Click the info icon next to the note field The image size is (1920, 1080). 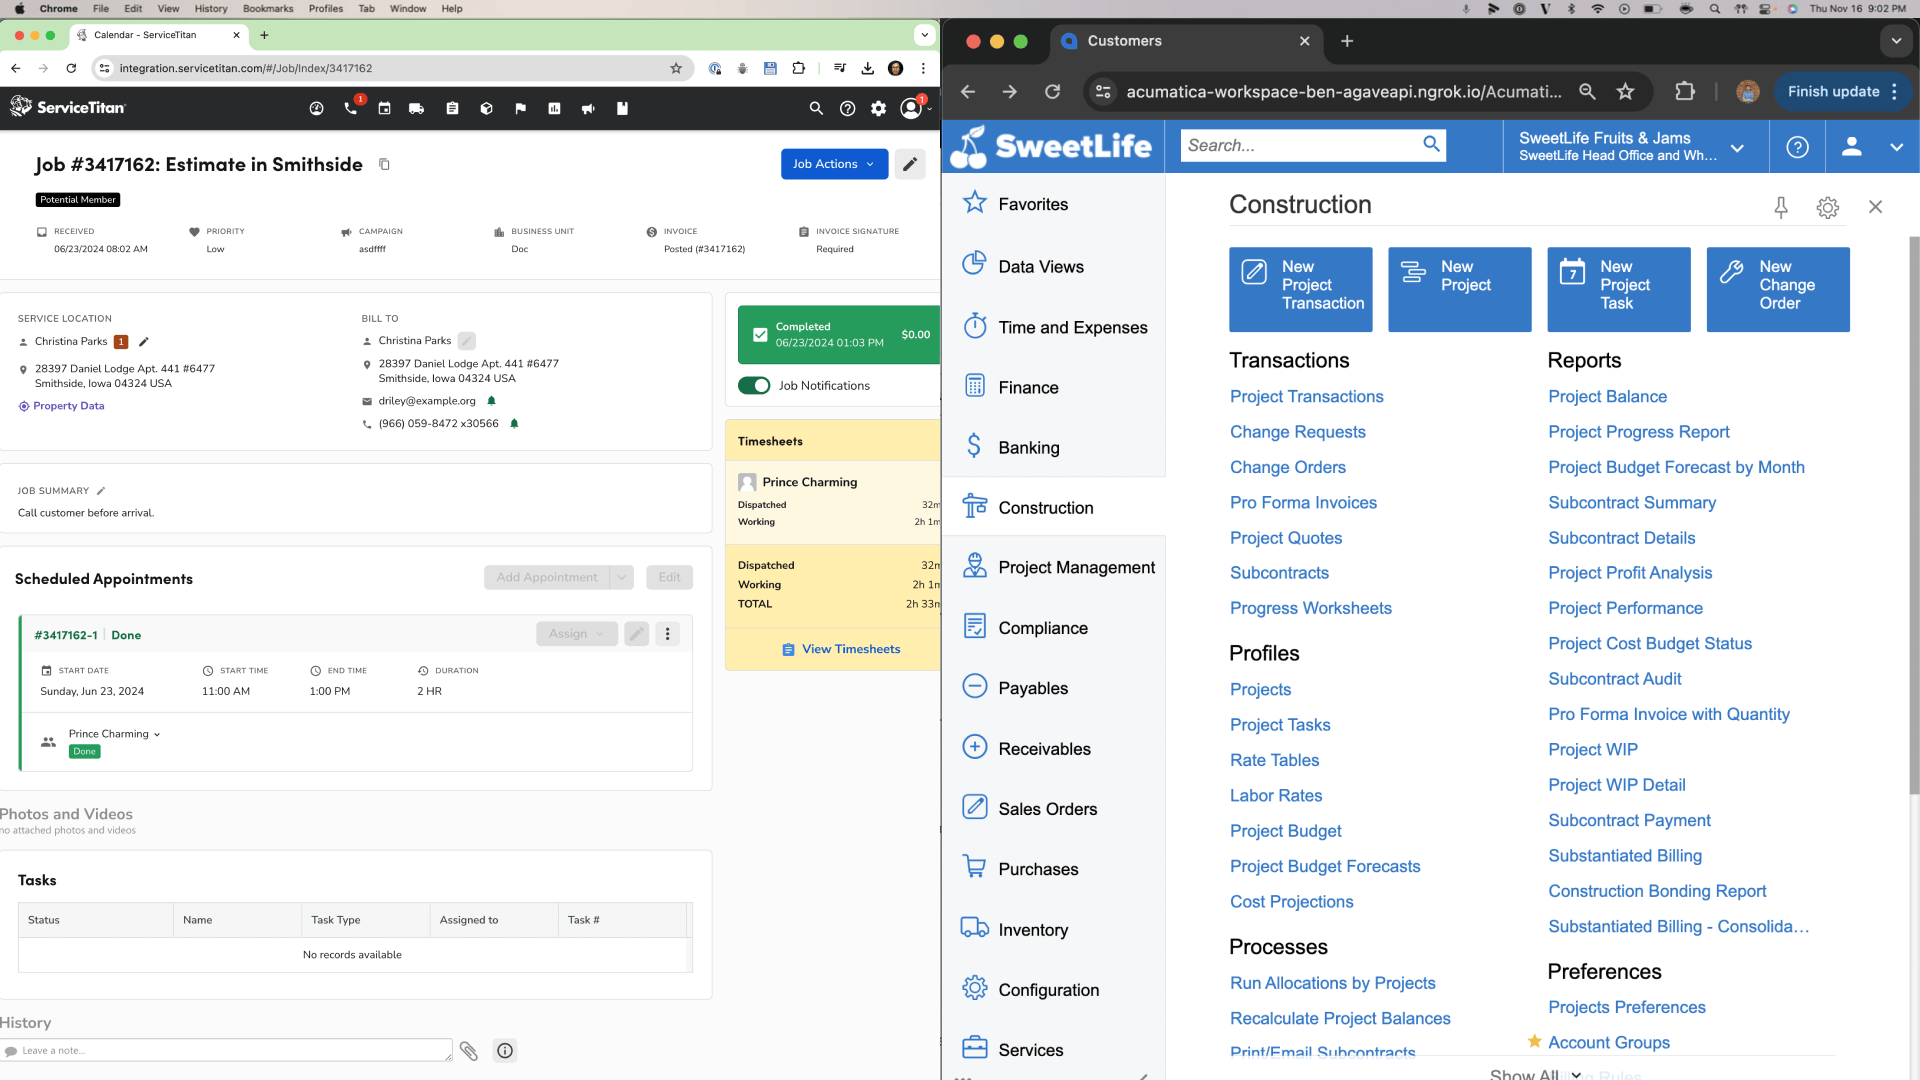pos(505,1050)
